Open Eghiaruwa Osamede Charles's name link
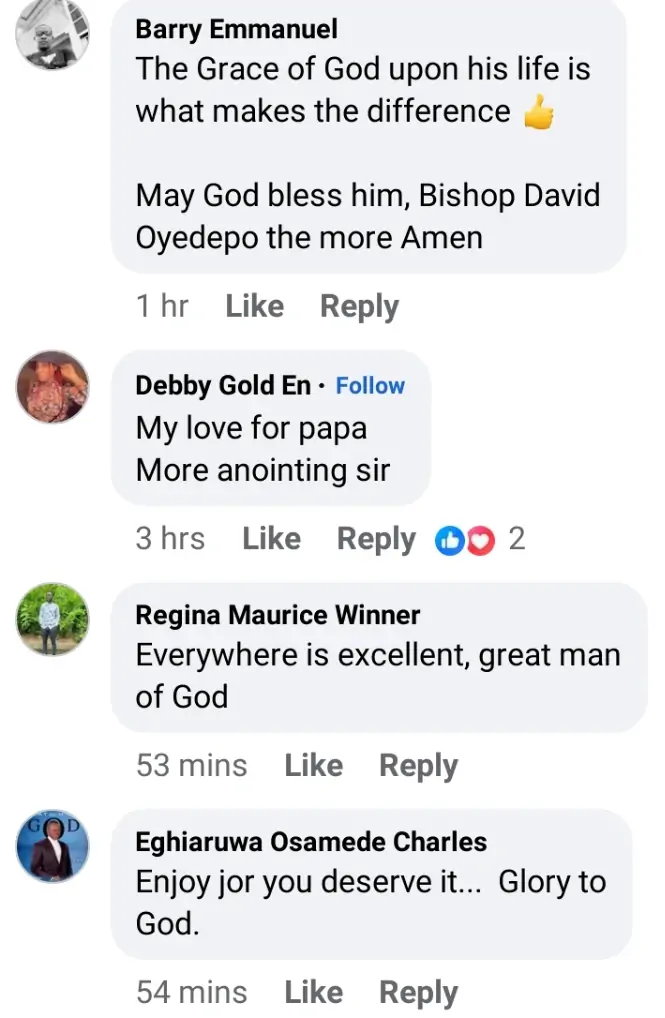The width and height of the screenshot is (665, 1018). [x=311, y=842]
